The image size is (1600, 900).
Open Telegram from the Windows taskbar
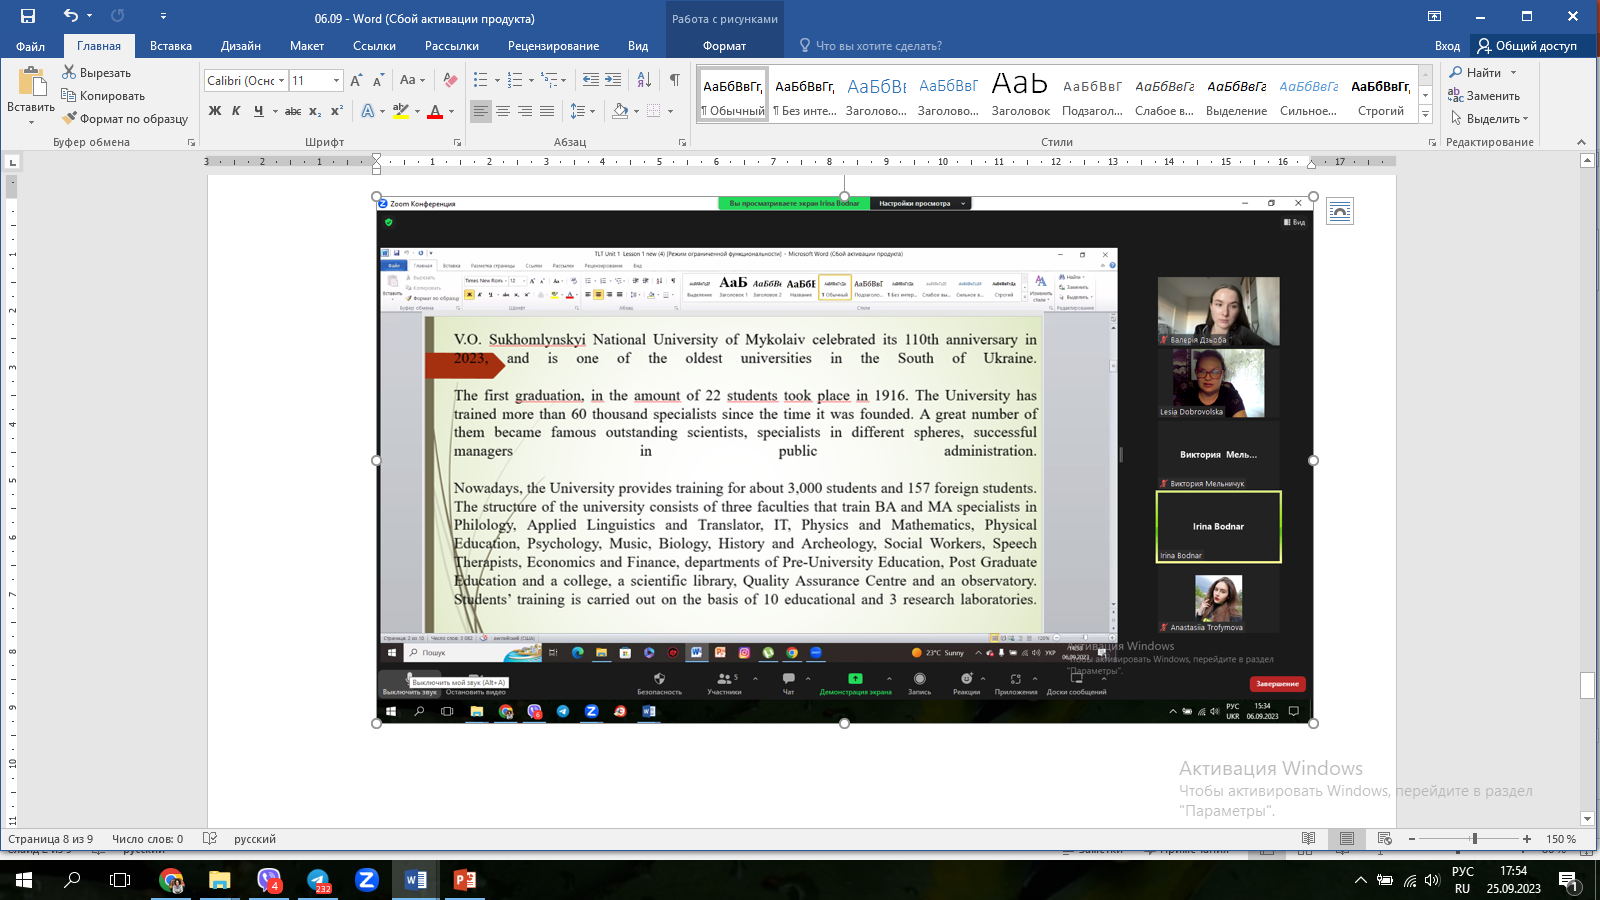pyautogui.click(x=318, y=880)
